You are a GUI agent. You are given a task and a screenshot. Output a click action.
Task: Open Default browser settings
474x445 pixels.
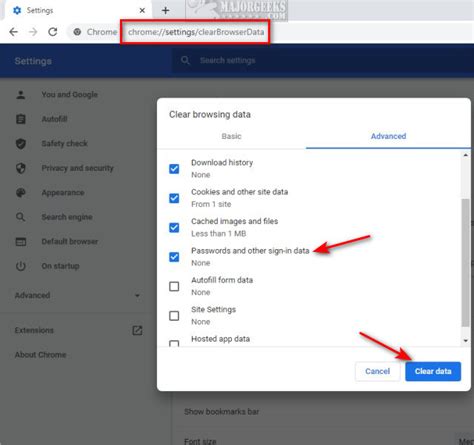(x=70, y=242)
